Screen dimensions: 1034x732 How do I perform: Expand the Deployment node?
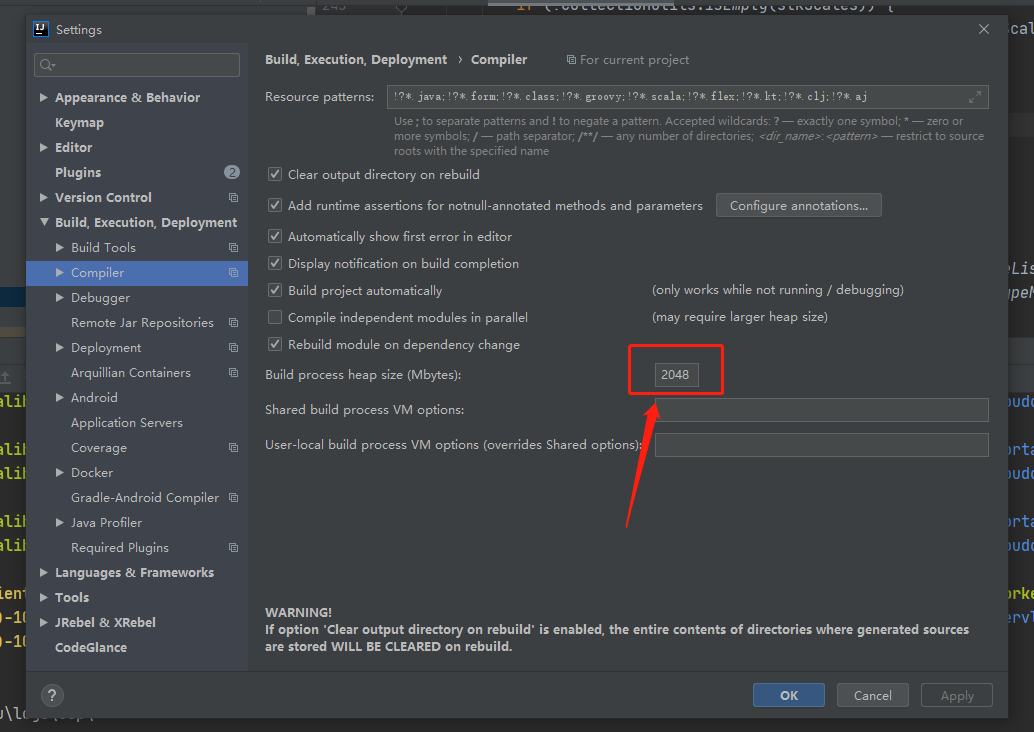click(x=59, y=348)
